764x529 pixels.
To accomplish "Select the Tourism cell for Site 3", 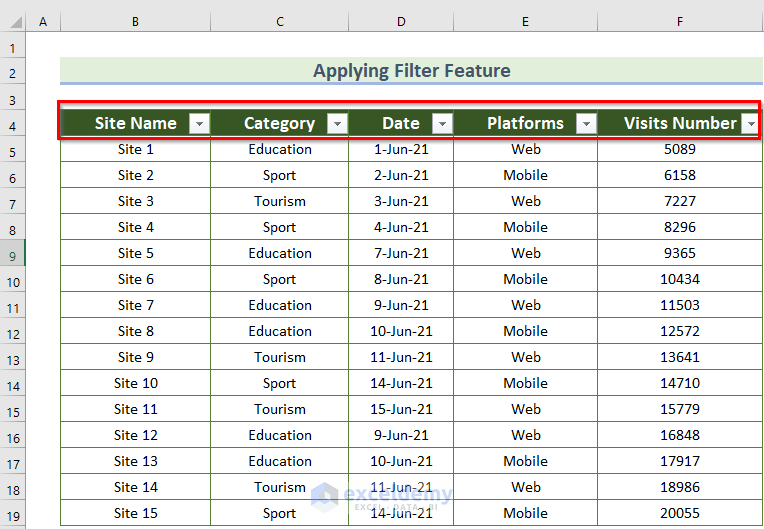I will pyautogui.click(x=280, y=202).
